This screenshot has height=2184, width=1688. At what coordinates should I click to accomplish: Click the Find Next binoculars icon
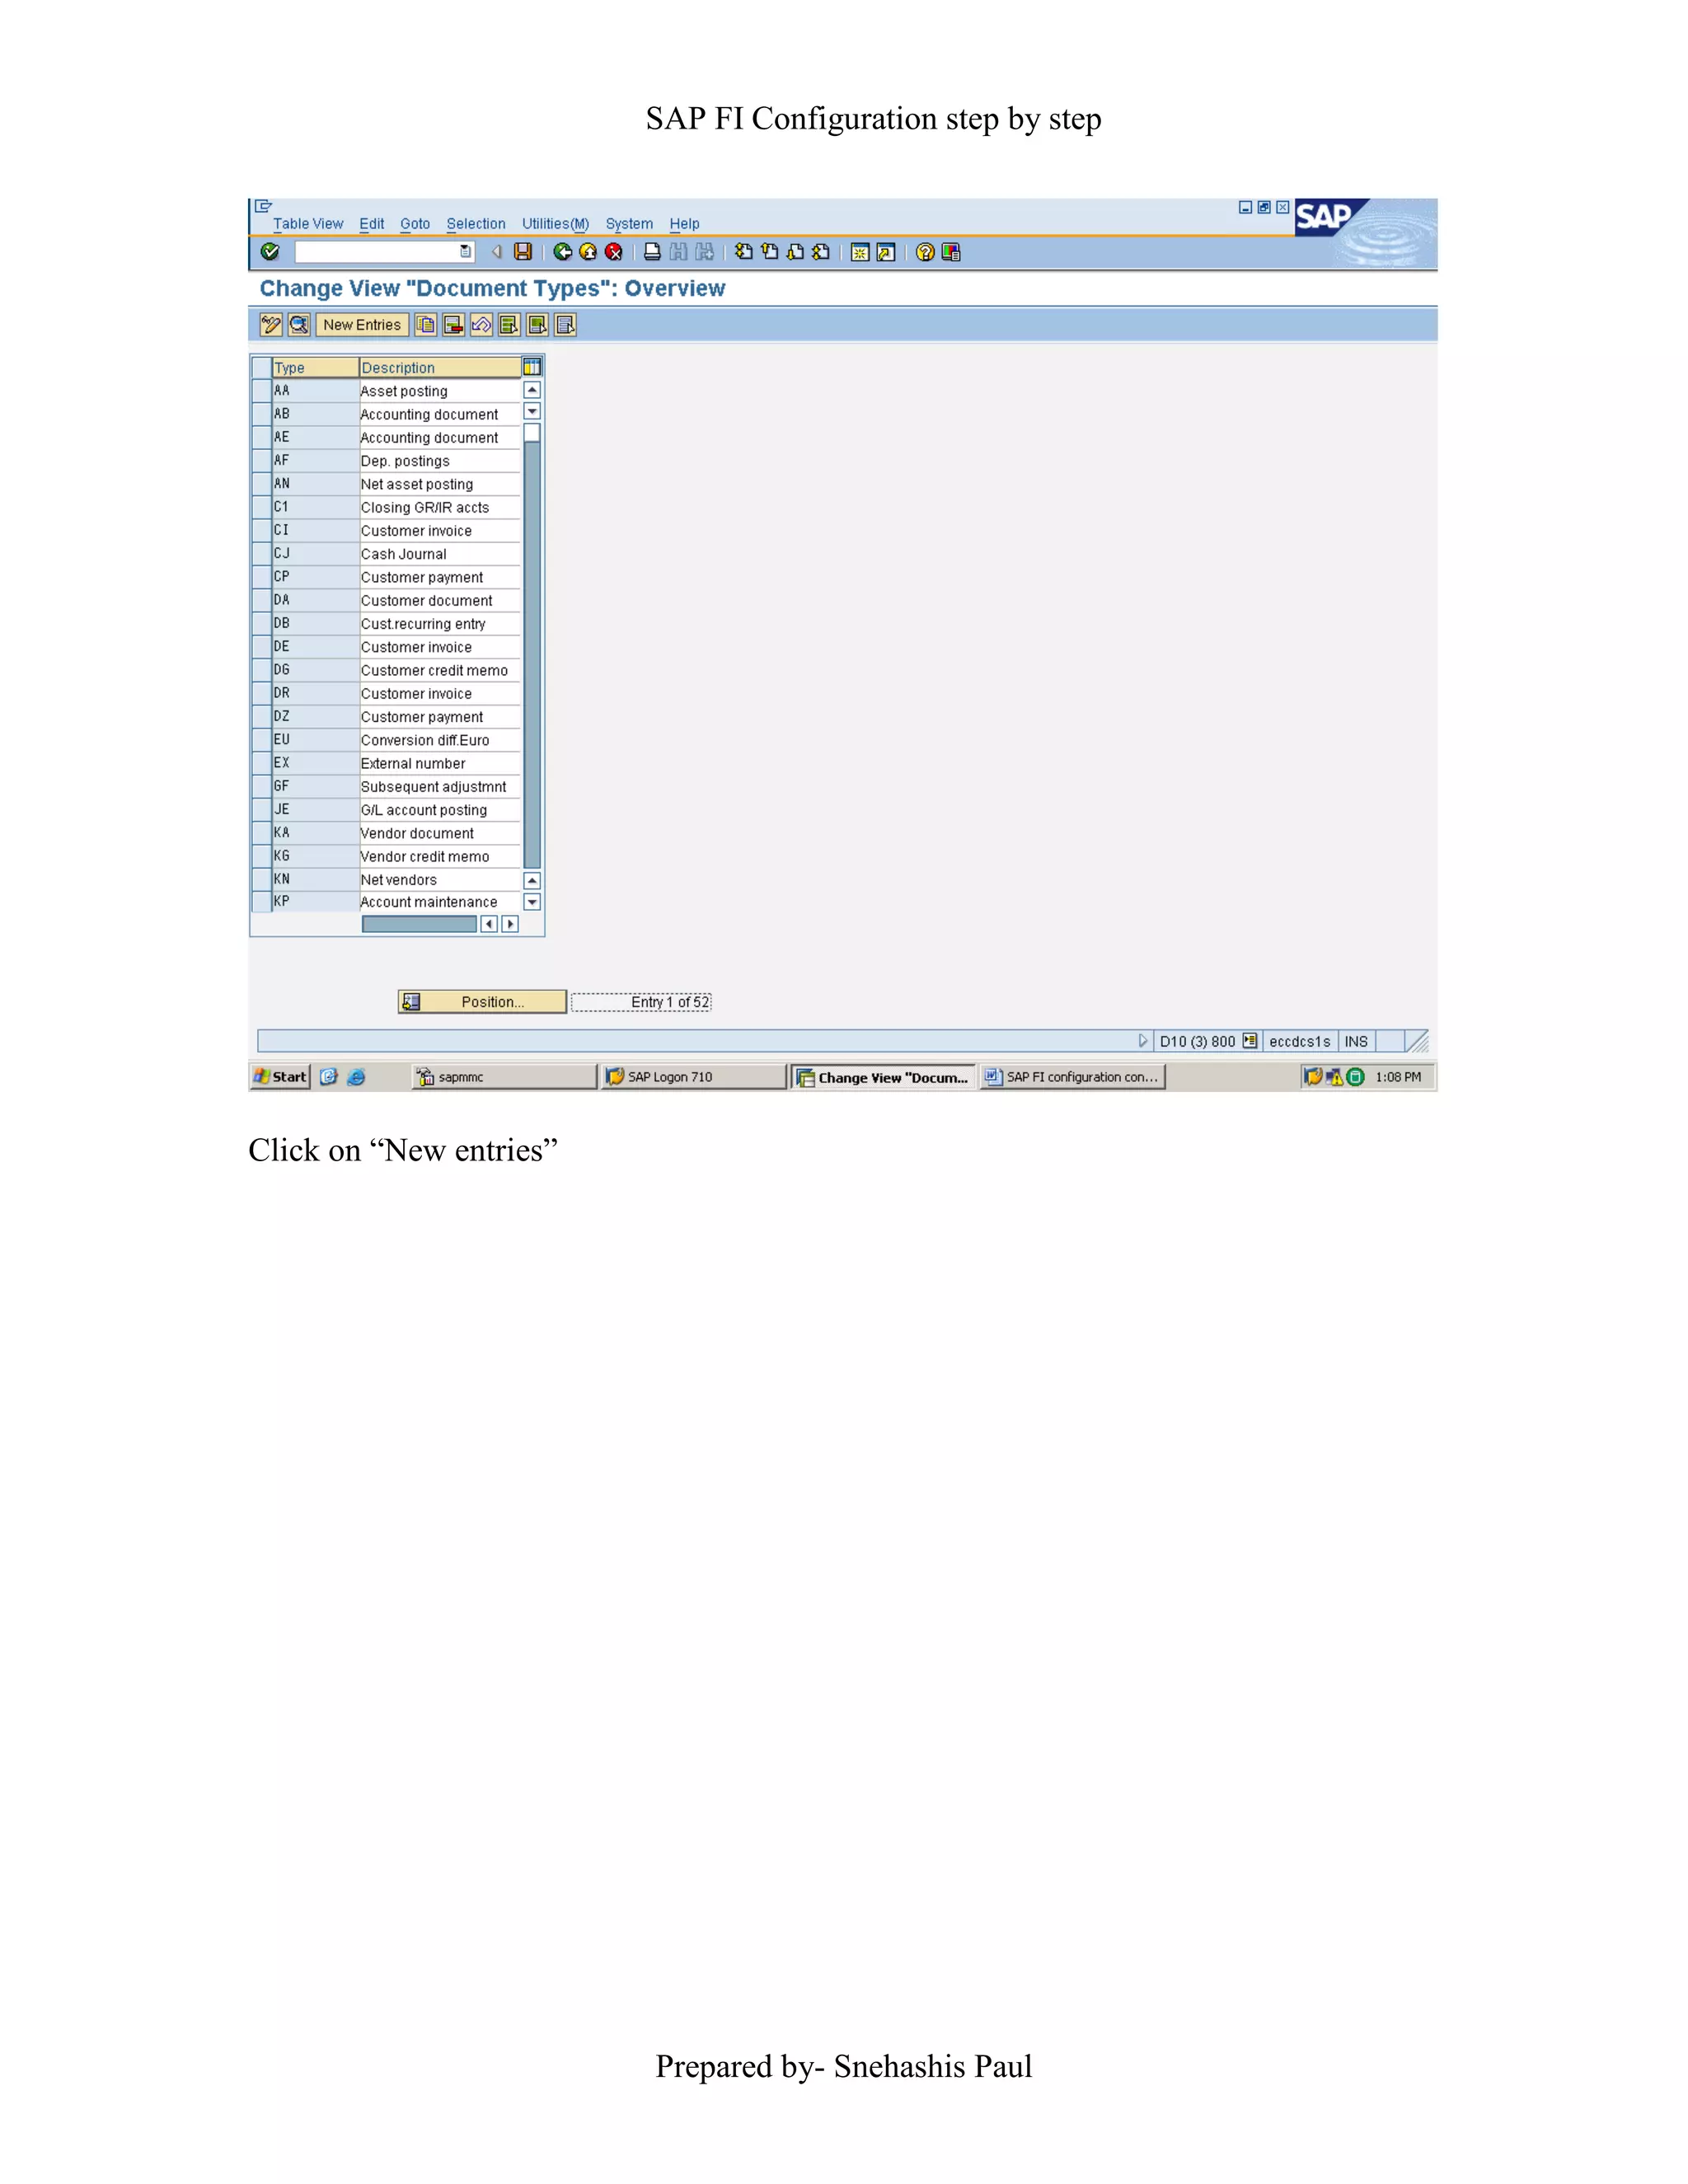705,252
